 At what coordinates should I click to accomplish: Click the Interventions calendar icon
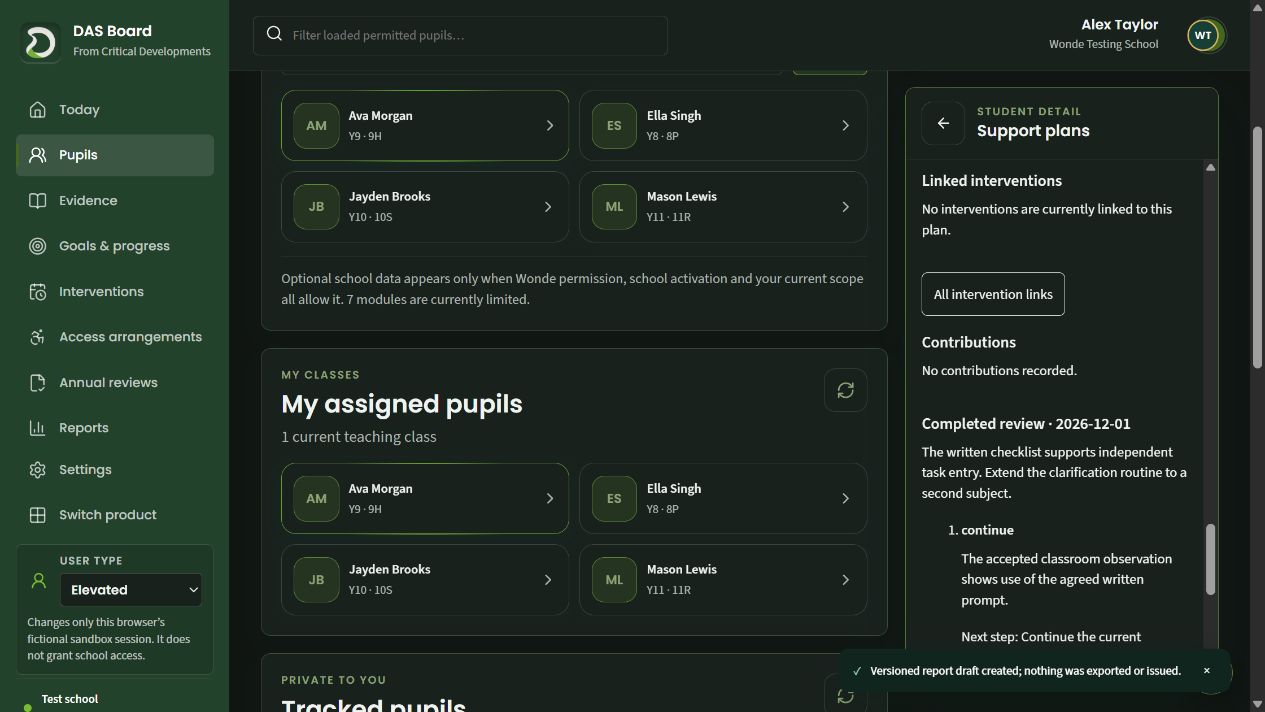pos(38,291)
